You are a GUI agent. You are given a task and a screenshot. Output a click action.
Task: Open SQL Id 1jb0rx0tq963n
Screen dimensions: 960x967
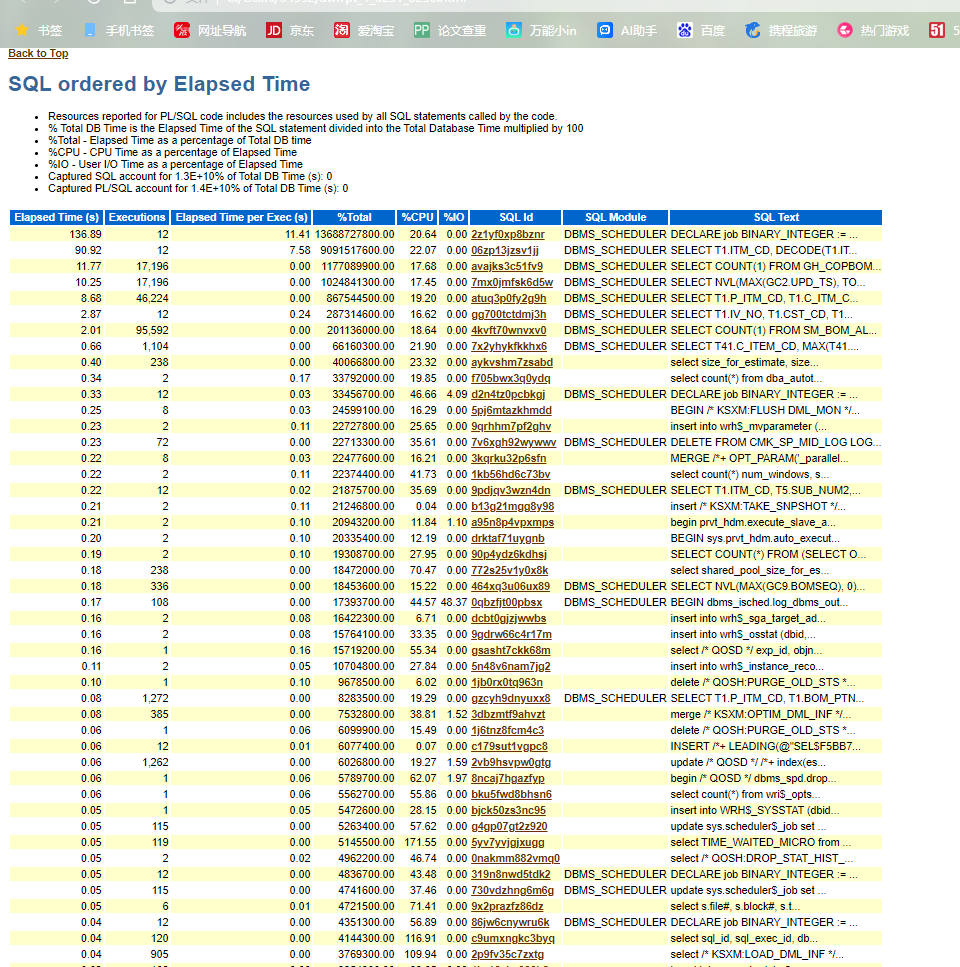507,683
